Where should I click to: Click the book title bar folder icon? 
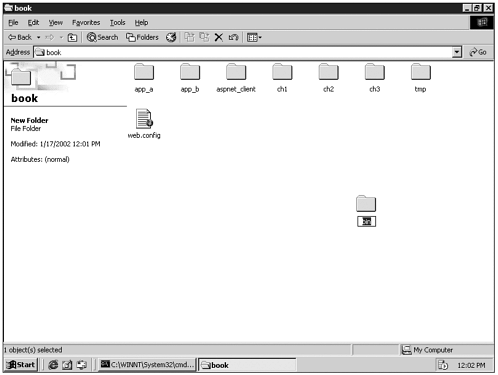click(9, 8)
